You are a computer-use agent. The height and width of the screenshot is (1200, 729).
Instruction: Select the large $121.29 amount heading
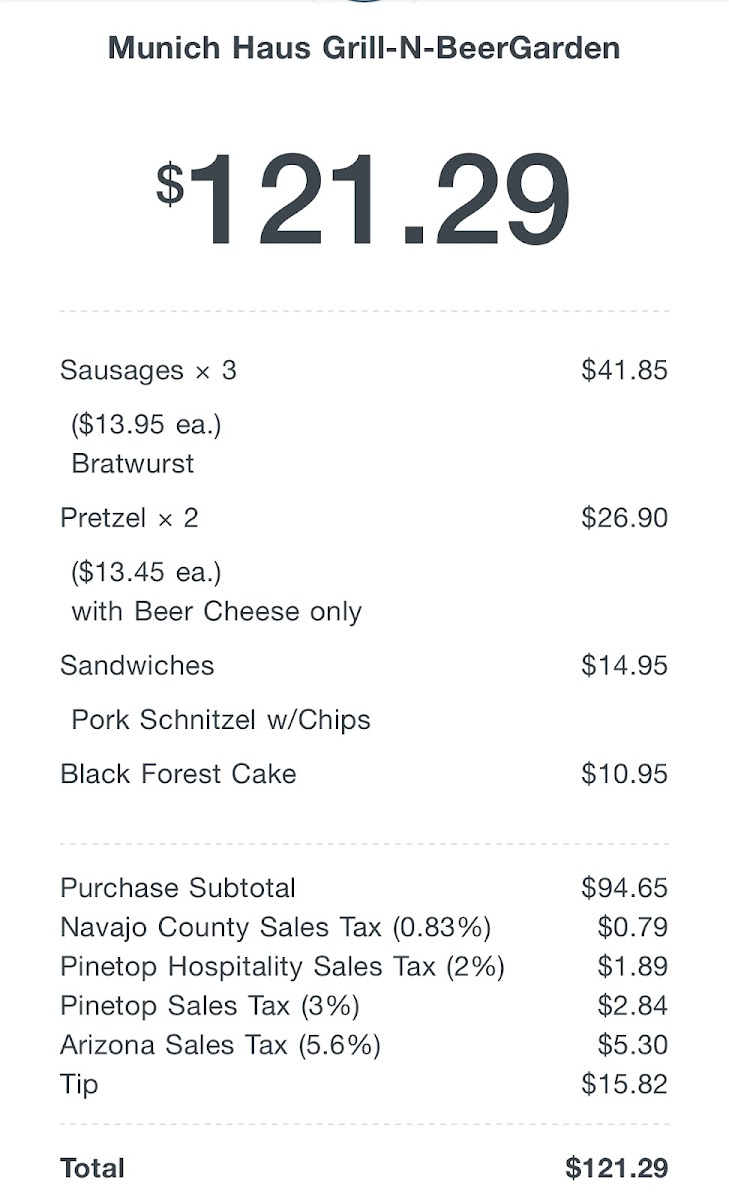[364, 200]
